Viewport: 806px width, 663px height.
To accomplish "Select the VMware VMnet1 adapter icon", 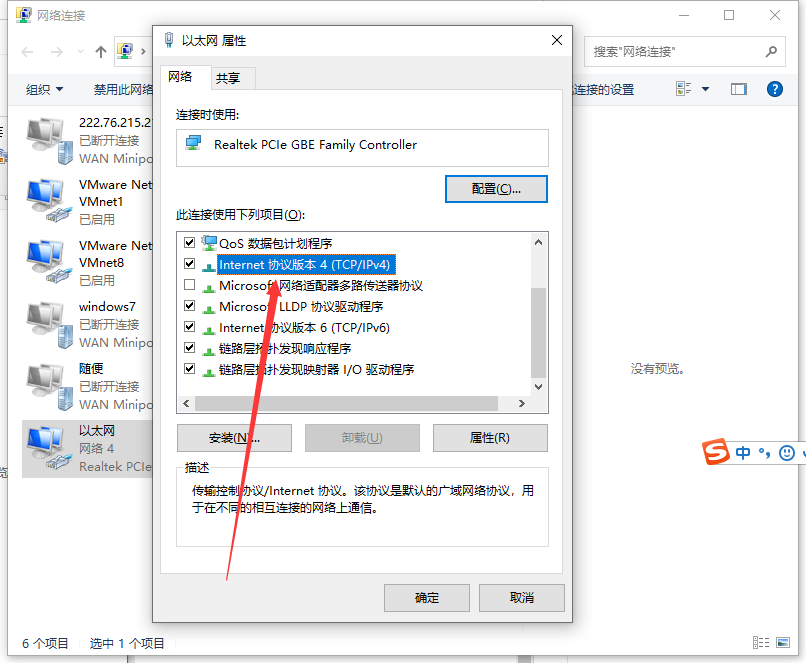I will coord(48,201).
